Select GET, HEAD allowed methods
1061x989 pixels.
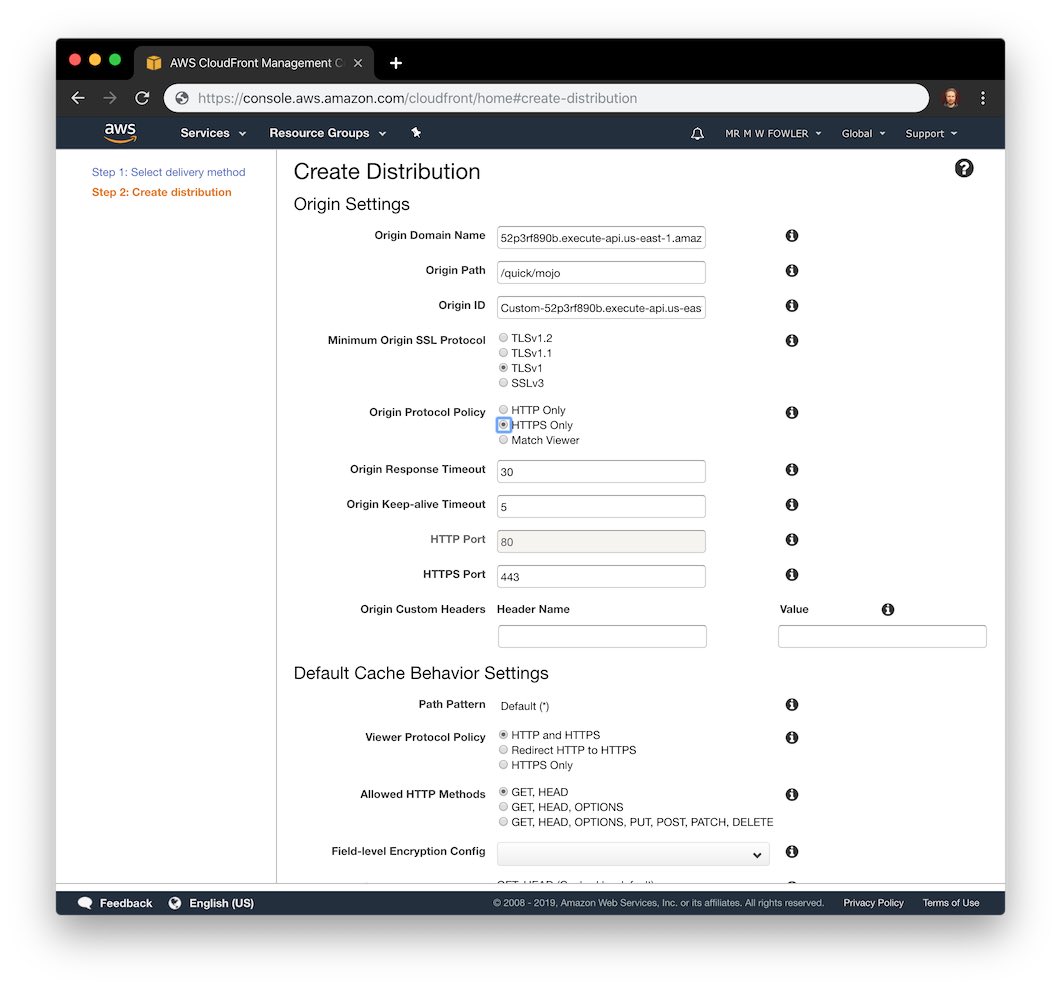503,791
